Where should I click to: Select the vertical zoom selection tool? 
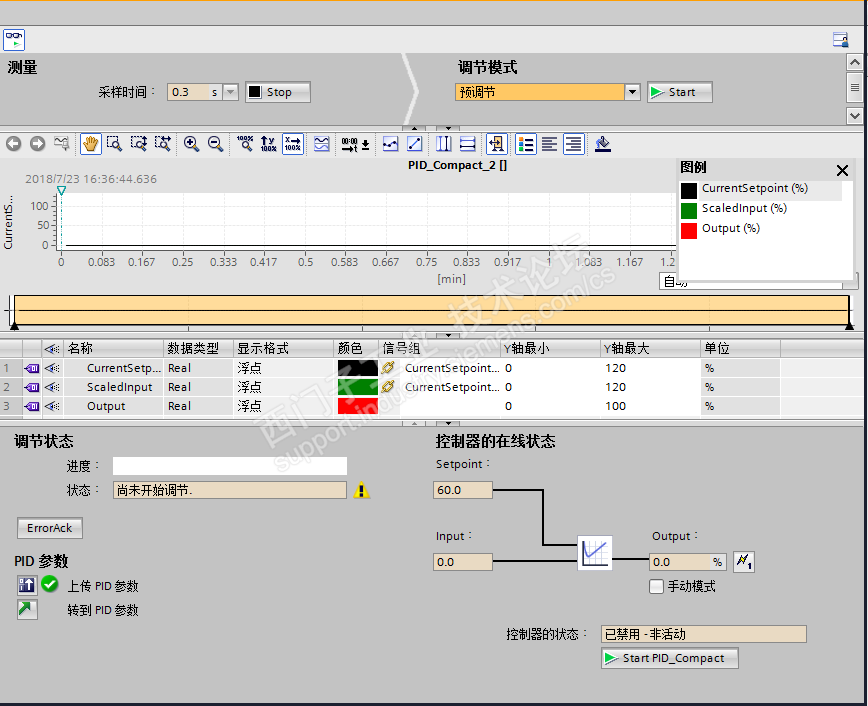tap(138, 144)
